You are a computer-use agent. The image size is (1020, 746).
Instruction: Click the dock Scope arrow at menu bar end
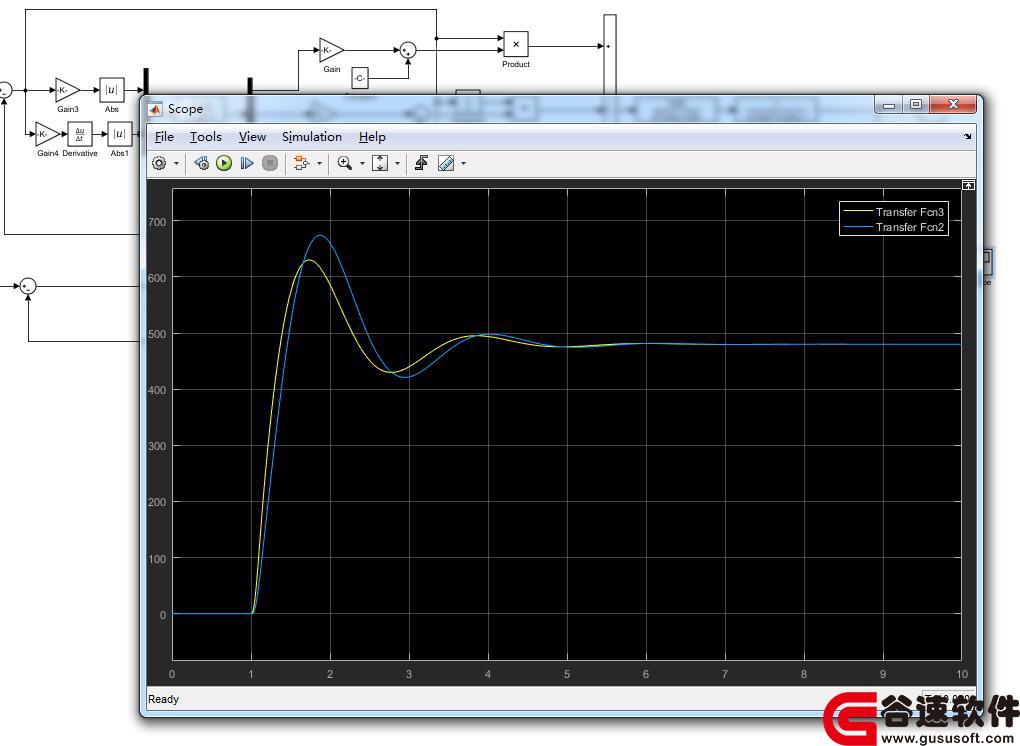pos(968,137)
